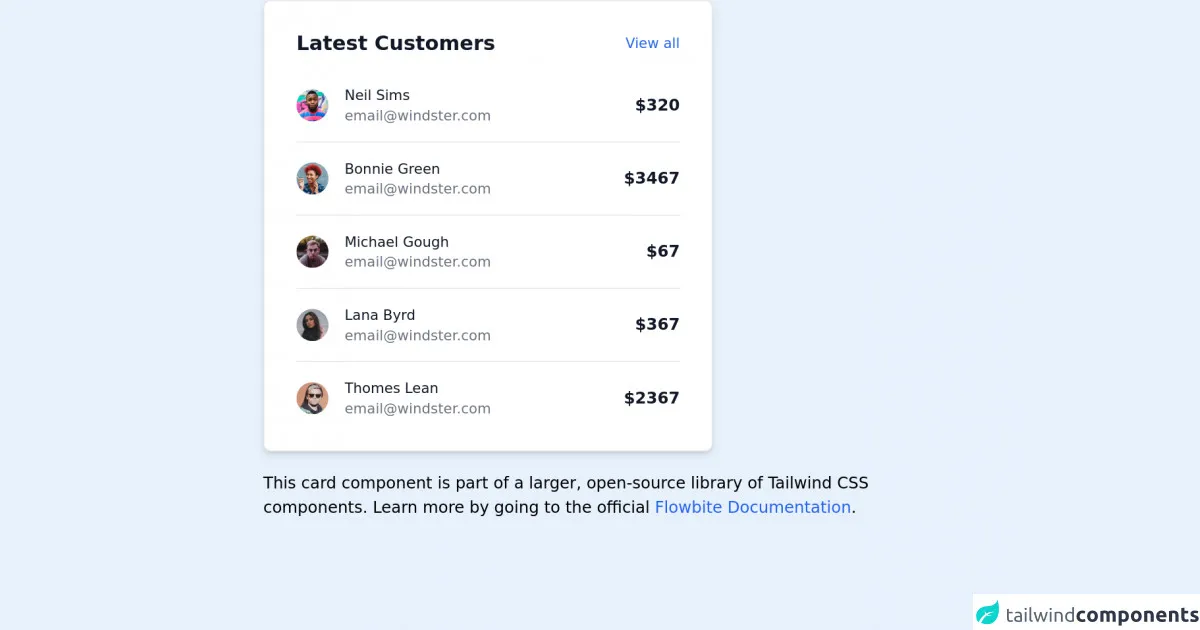Click the Latest Customers heading
The width and height of the screenshot is (1200, 630).
click(x=395, y=43)
